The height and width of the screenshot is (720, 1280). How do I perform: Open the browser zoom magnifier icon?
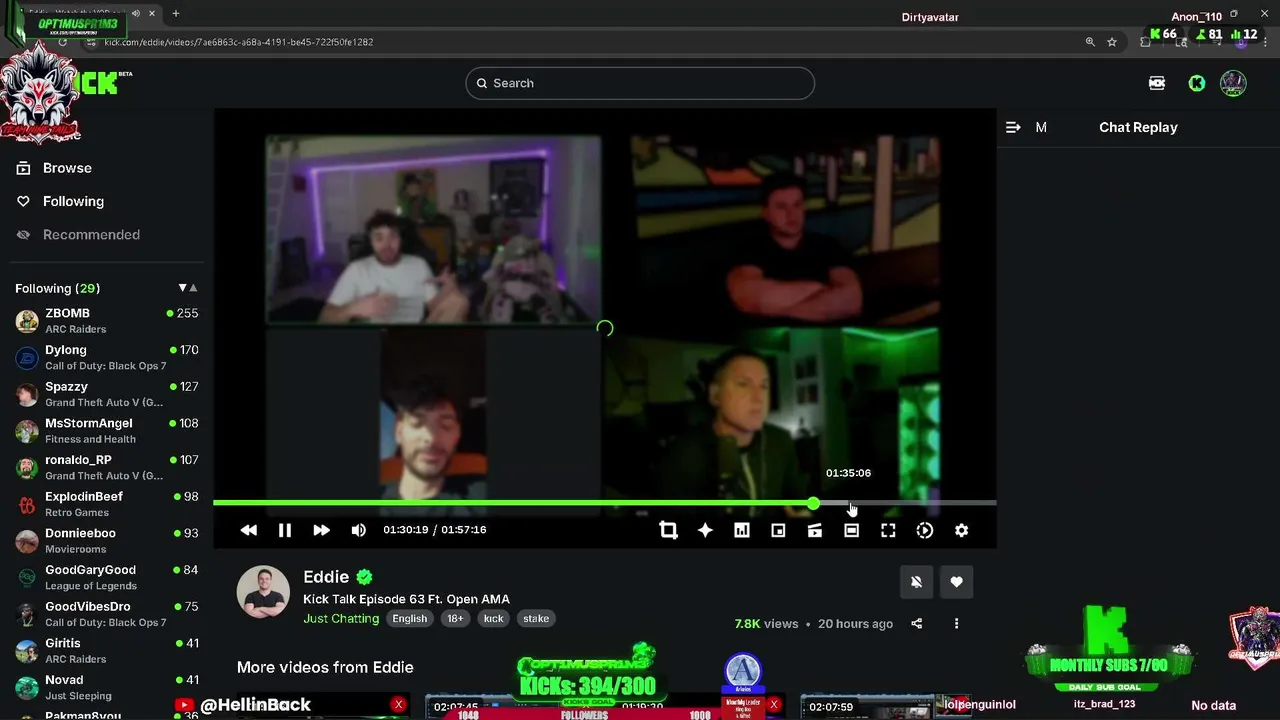coord(1090,42)
